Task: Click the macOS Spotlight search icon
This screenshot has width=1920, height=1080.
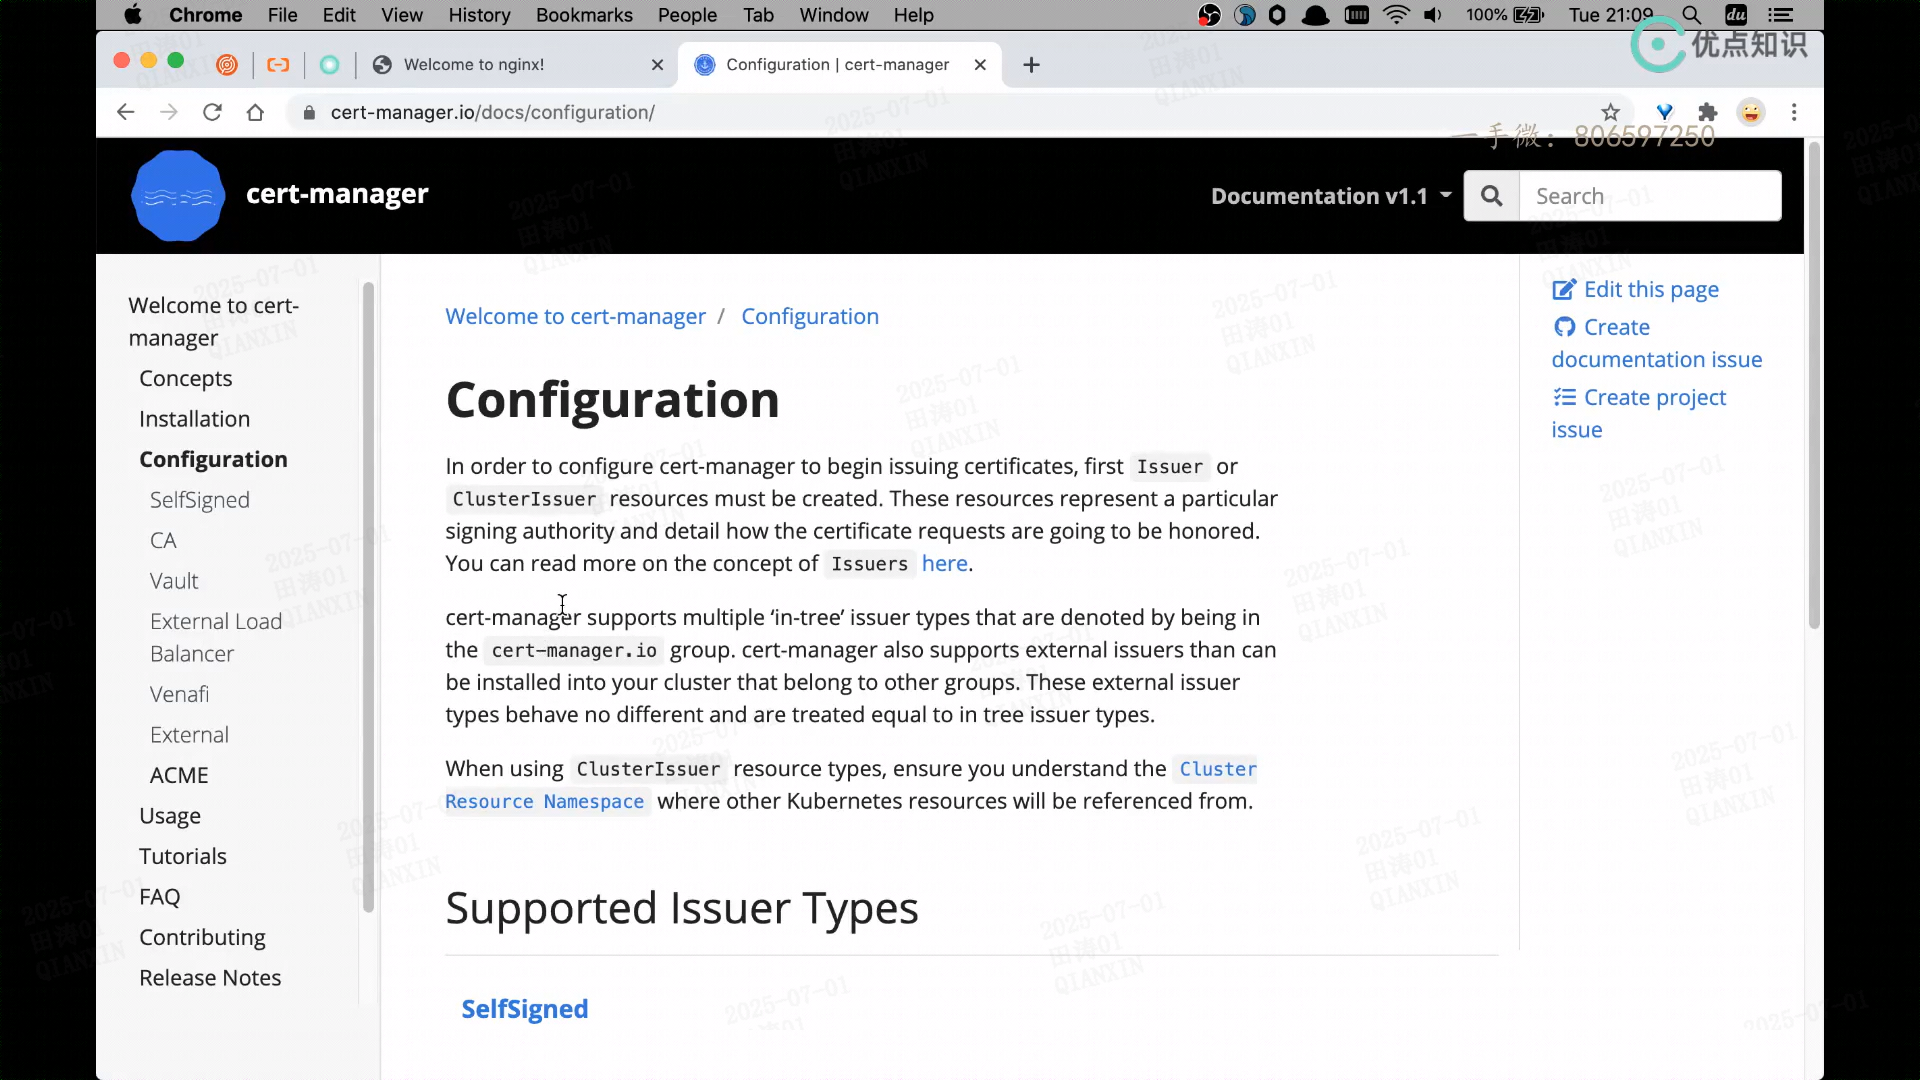Action: tap(1691, 15)
